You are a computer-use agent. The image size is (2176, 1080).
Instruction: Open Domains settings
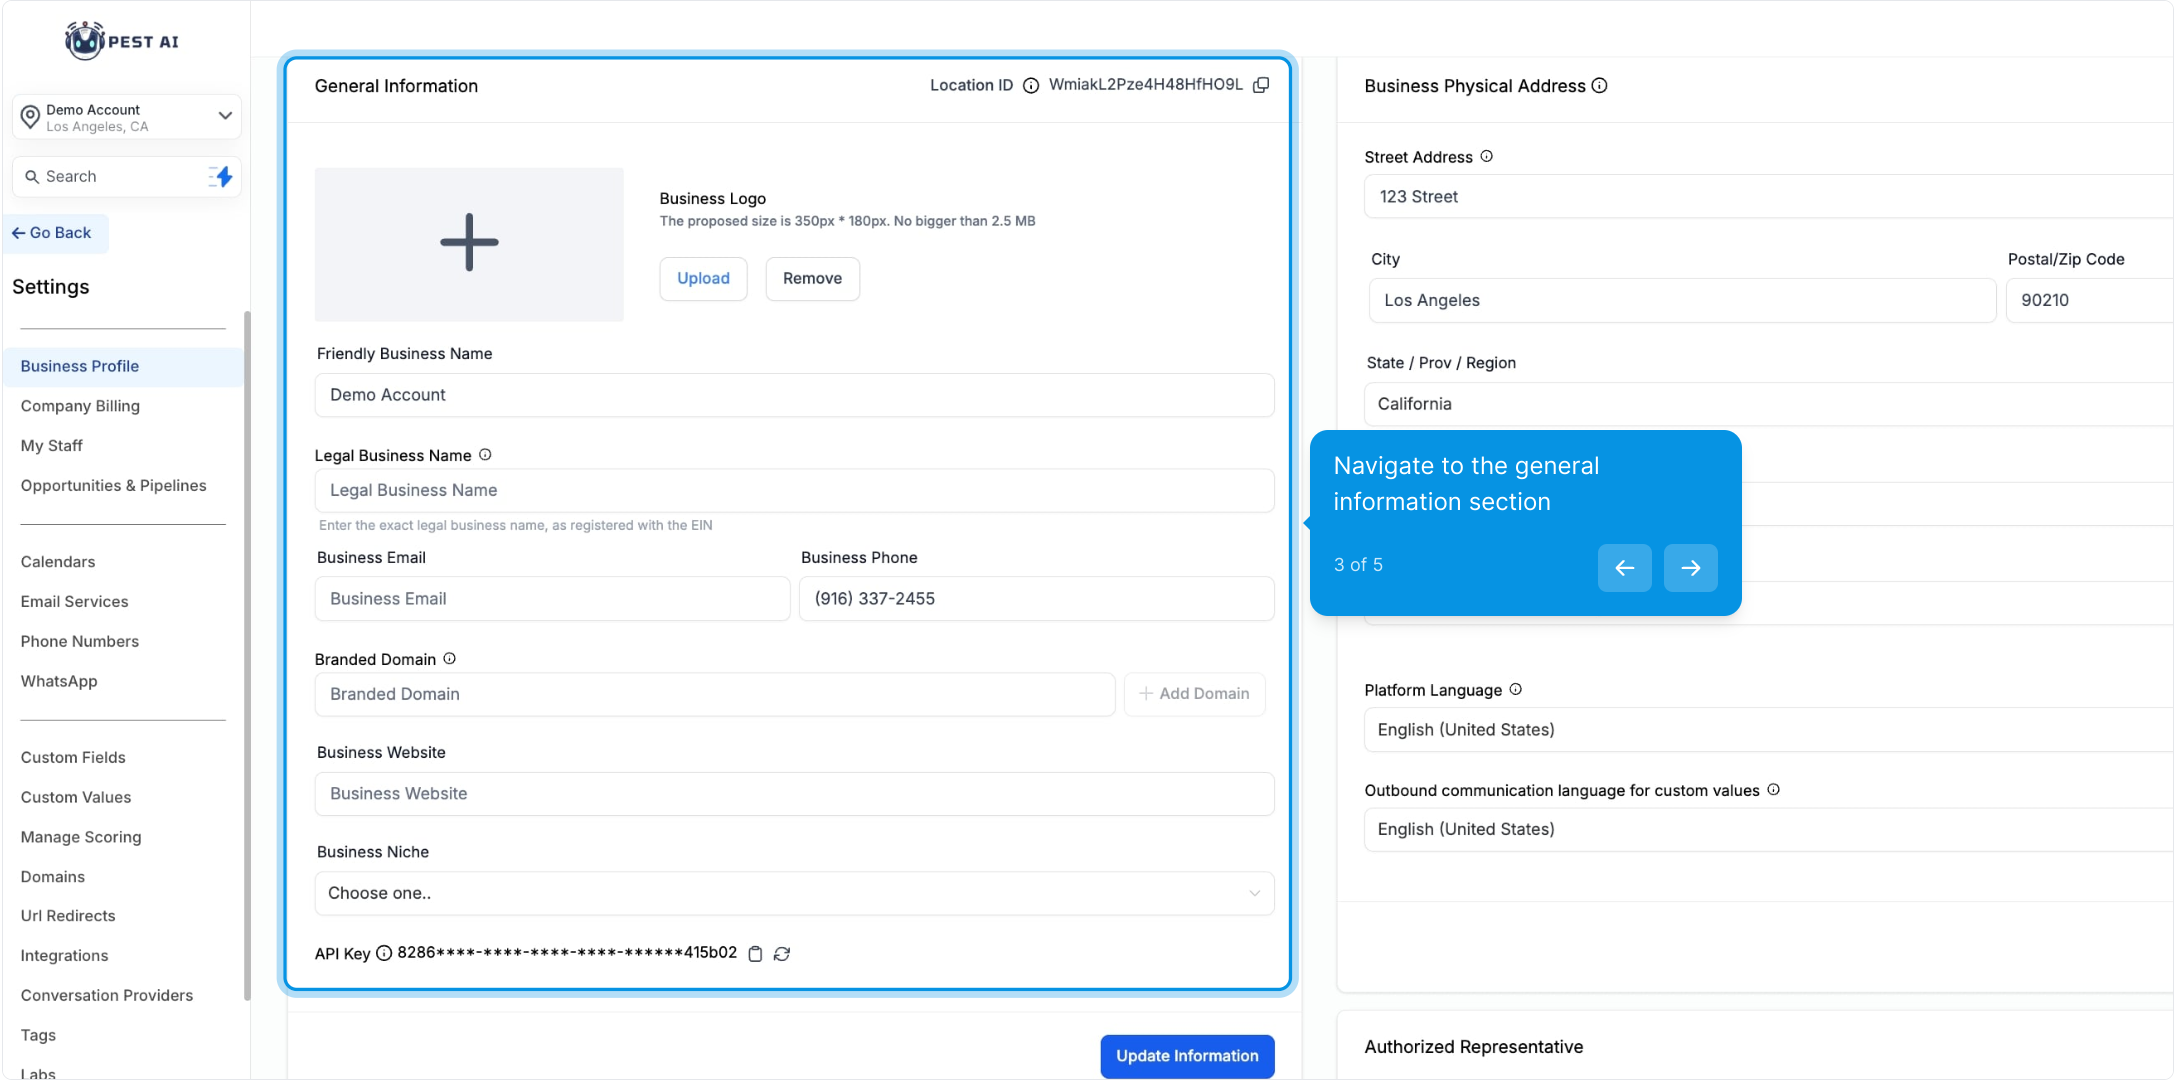click(x=53, y=877)
